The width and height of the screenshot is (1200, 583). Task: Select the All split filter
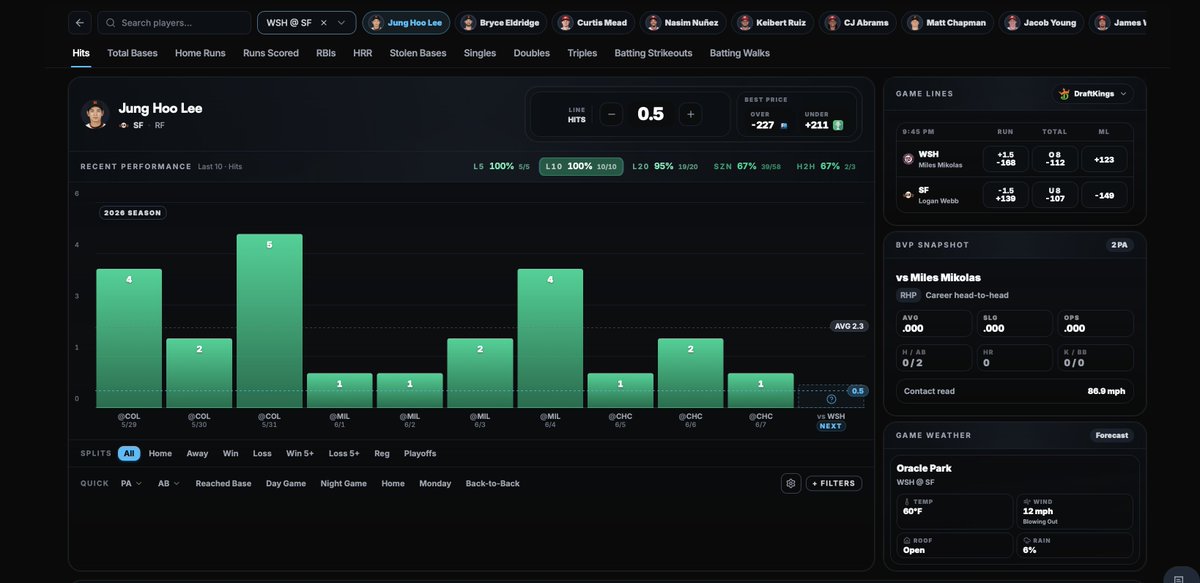coord(129,453)
